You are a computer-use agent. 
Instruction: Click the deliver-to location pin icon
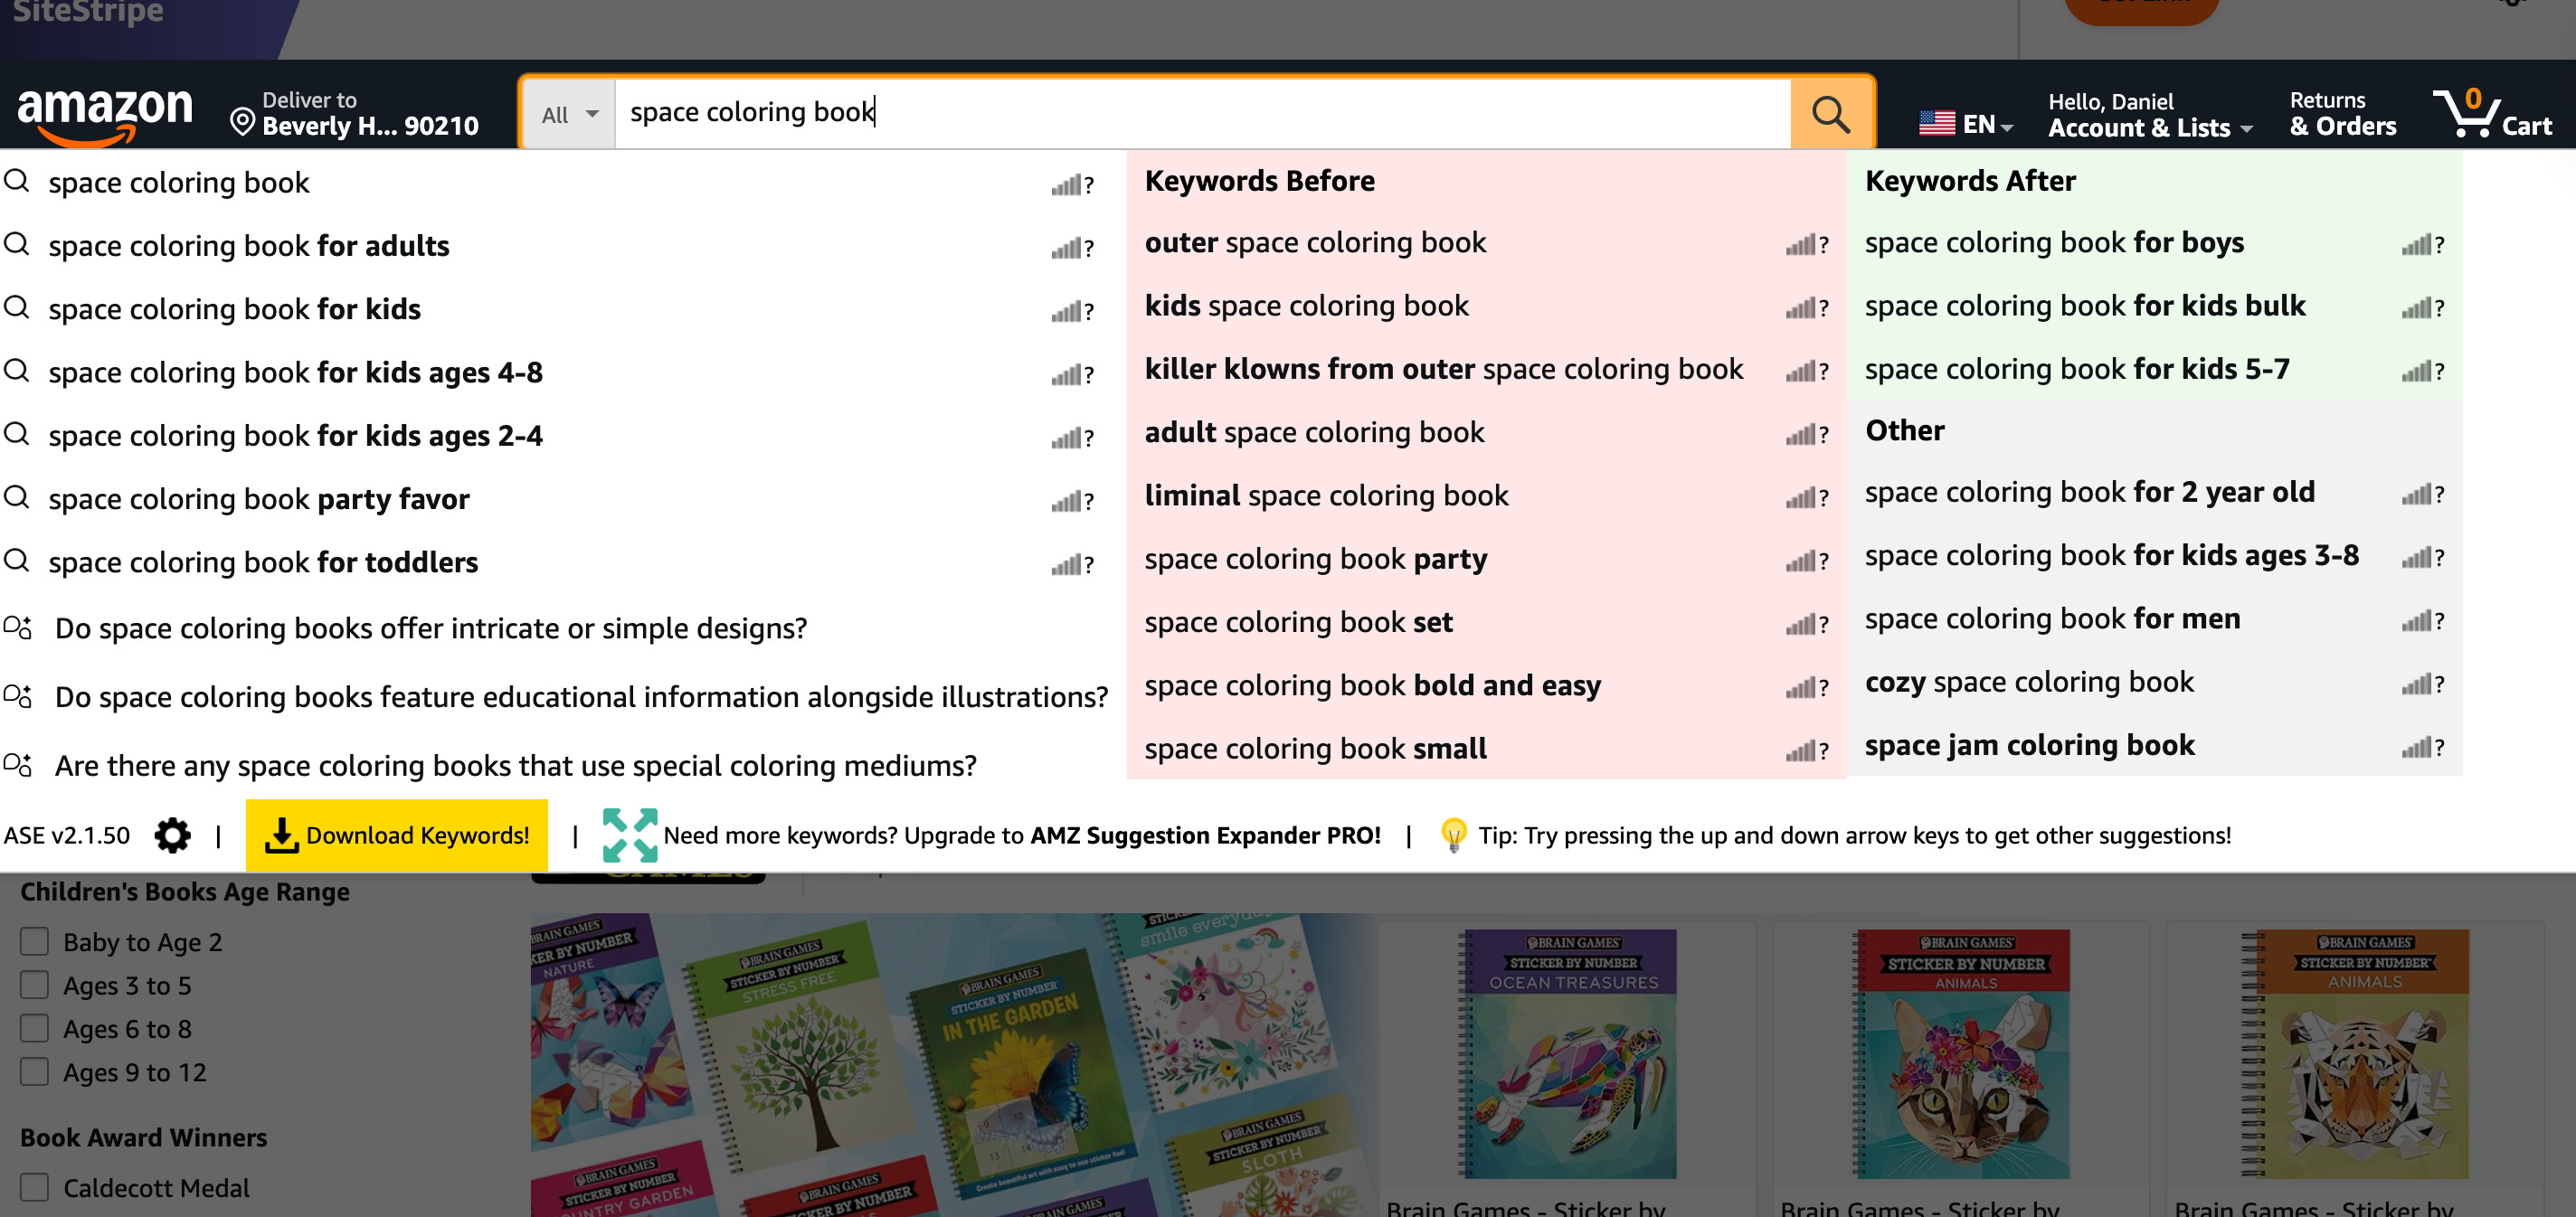point(242,122)
